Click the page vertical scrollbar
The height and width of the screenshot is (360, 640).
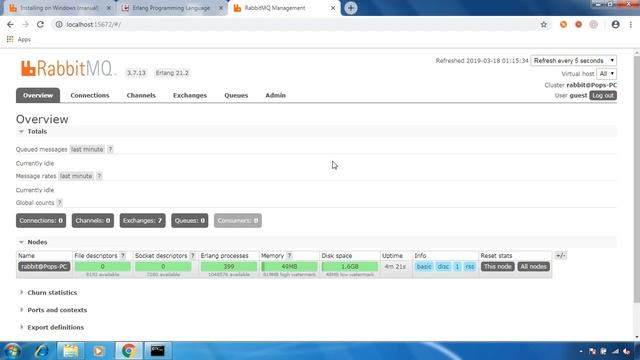[x=636, y=180]
